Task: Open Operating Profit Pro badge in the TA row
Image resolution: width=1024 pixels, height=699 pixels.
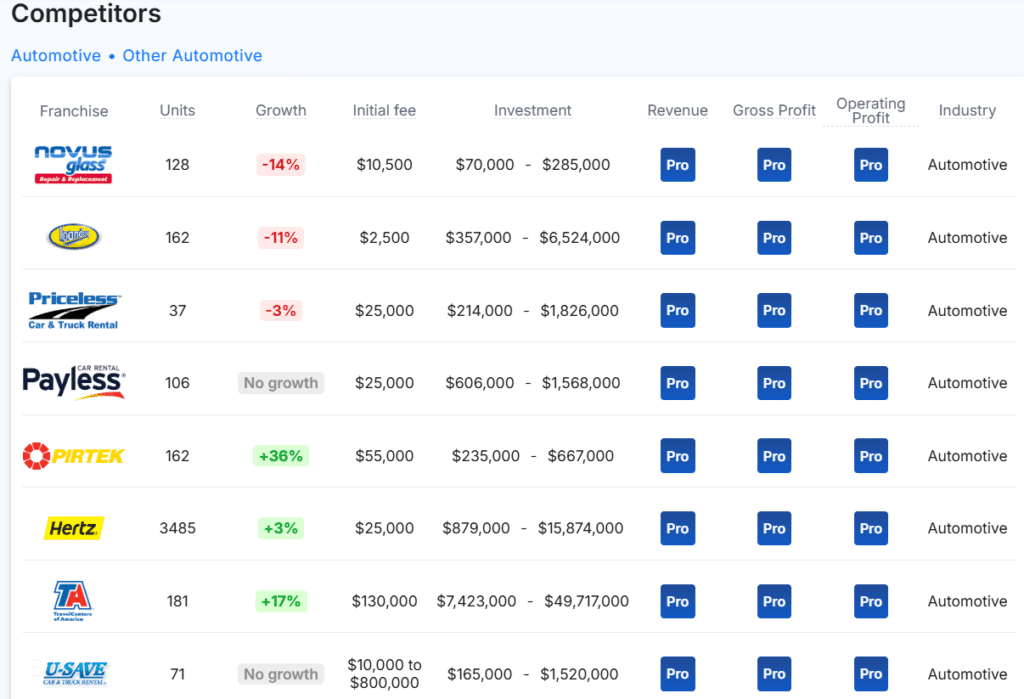Action: click(x=871, y=601)
